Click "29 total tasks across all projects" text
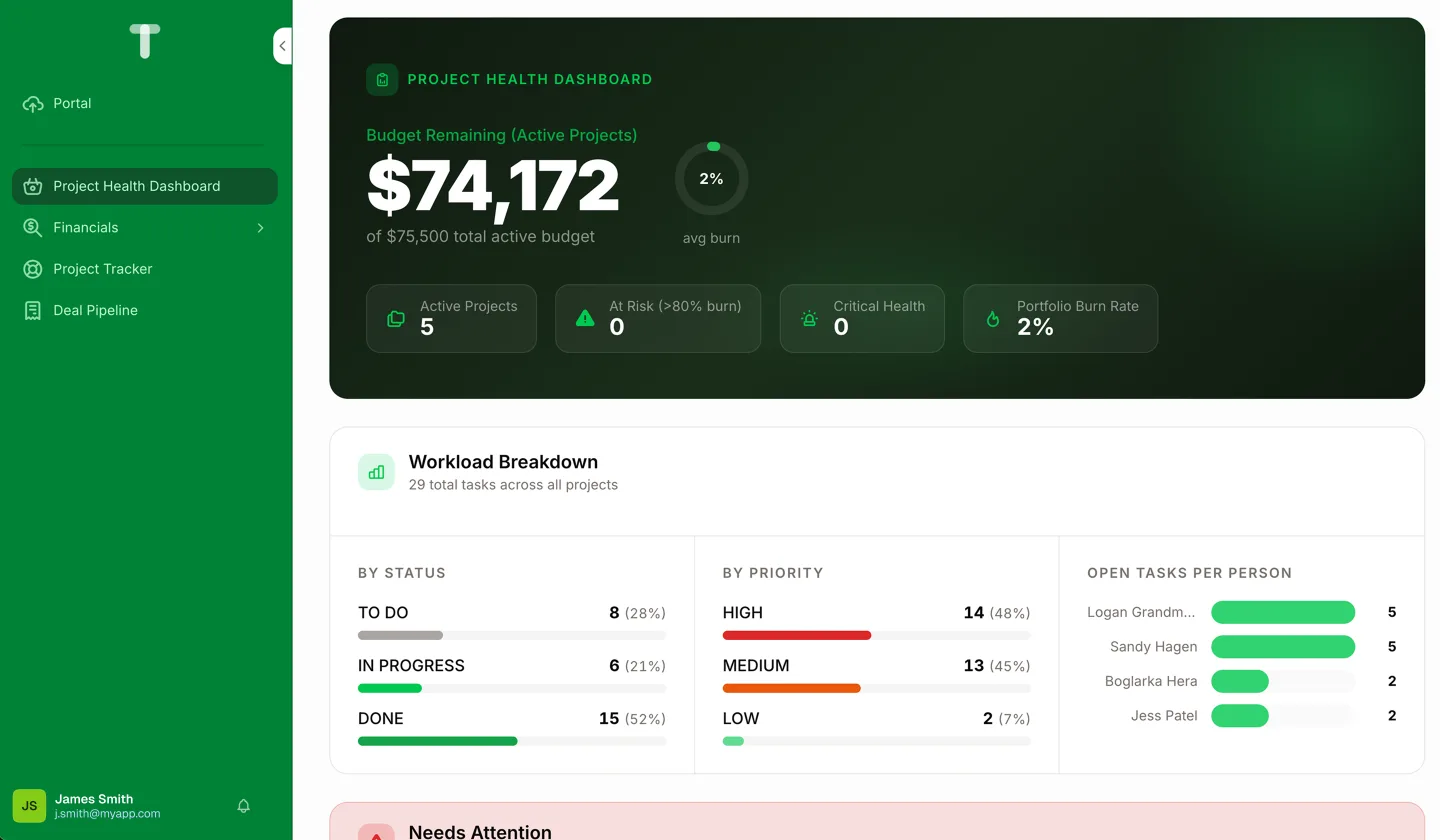 tap(513, 485)
